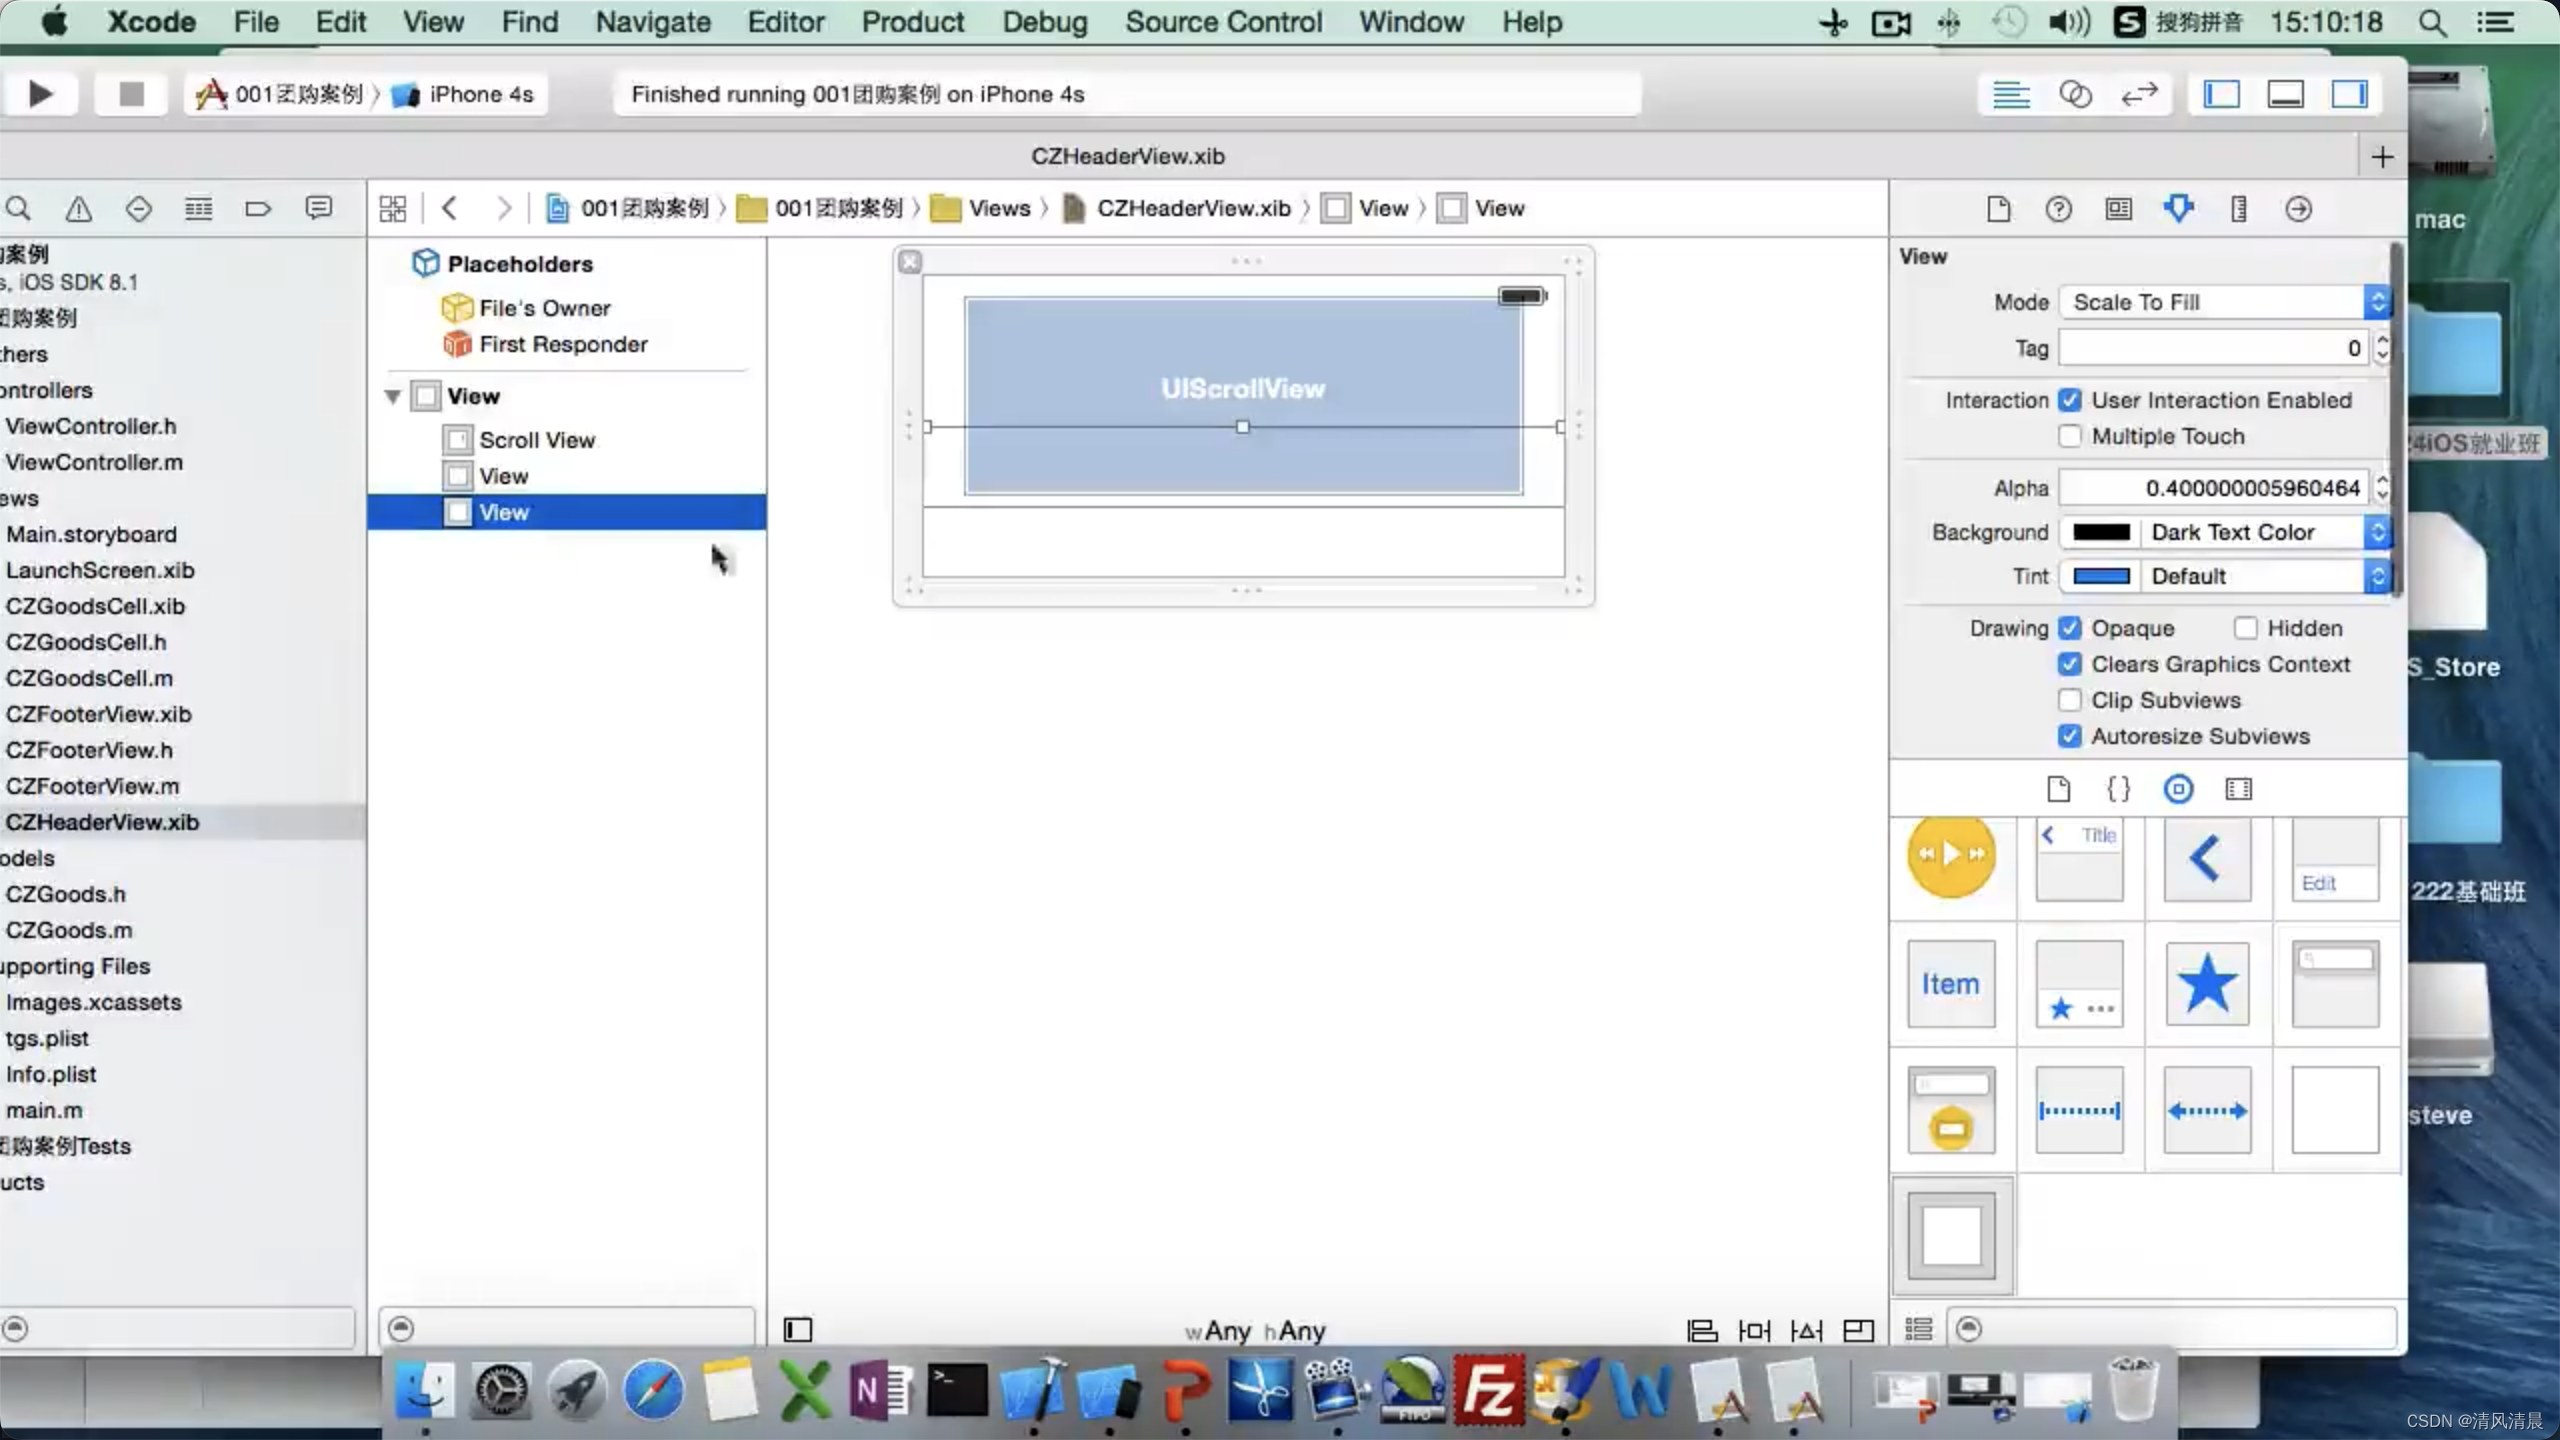This screenshot has width=2560, height=1440.
Task: Select CZHeaderView.xib in file navigator
Action: (102, 821)
